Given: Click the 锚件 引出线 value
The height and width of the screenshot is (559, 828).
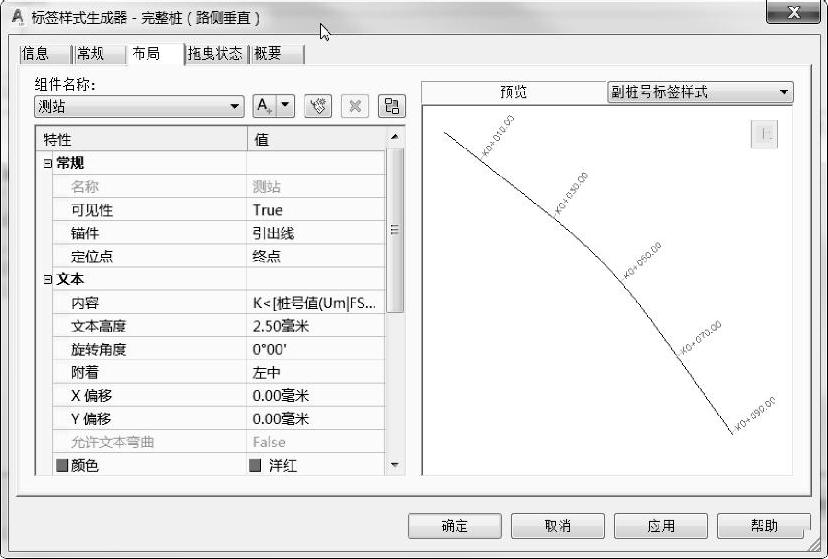Looking at the screenshot, I should 316,233.
